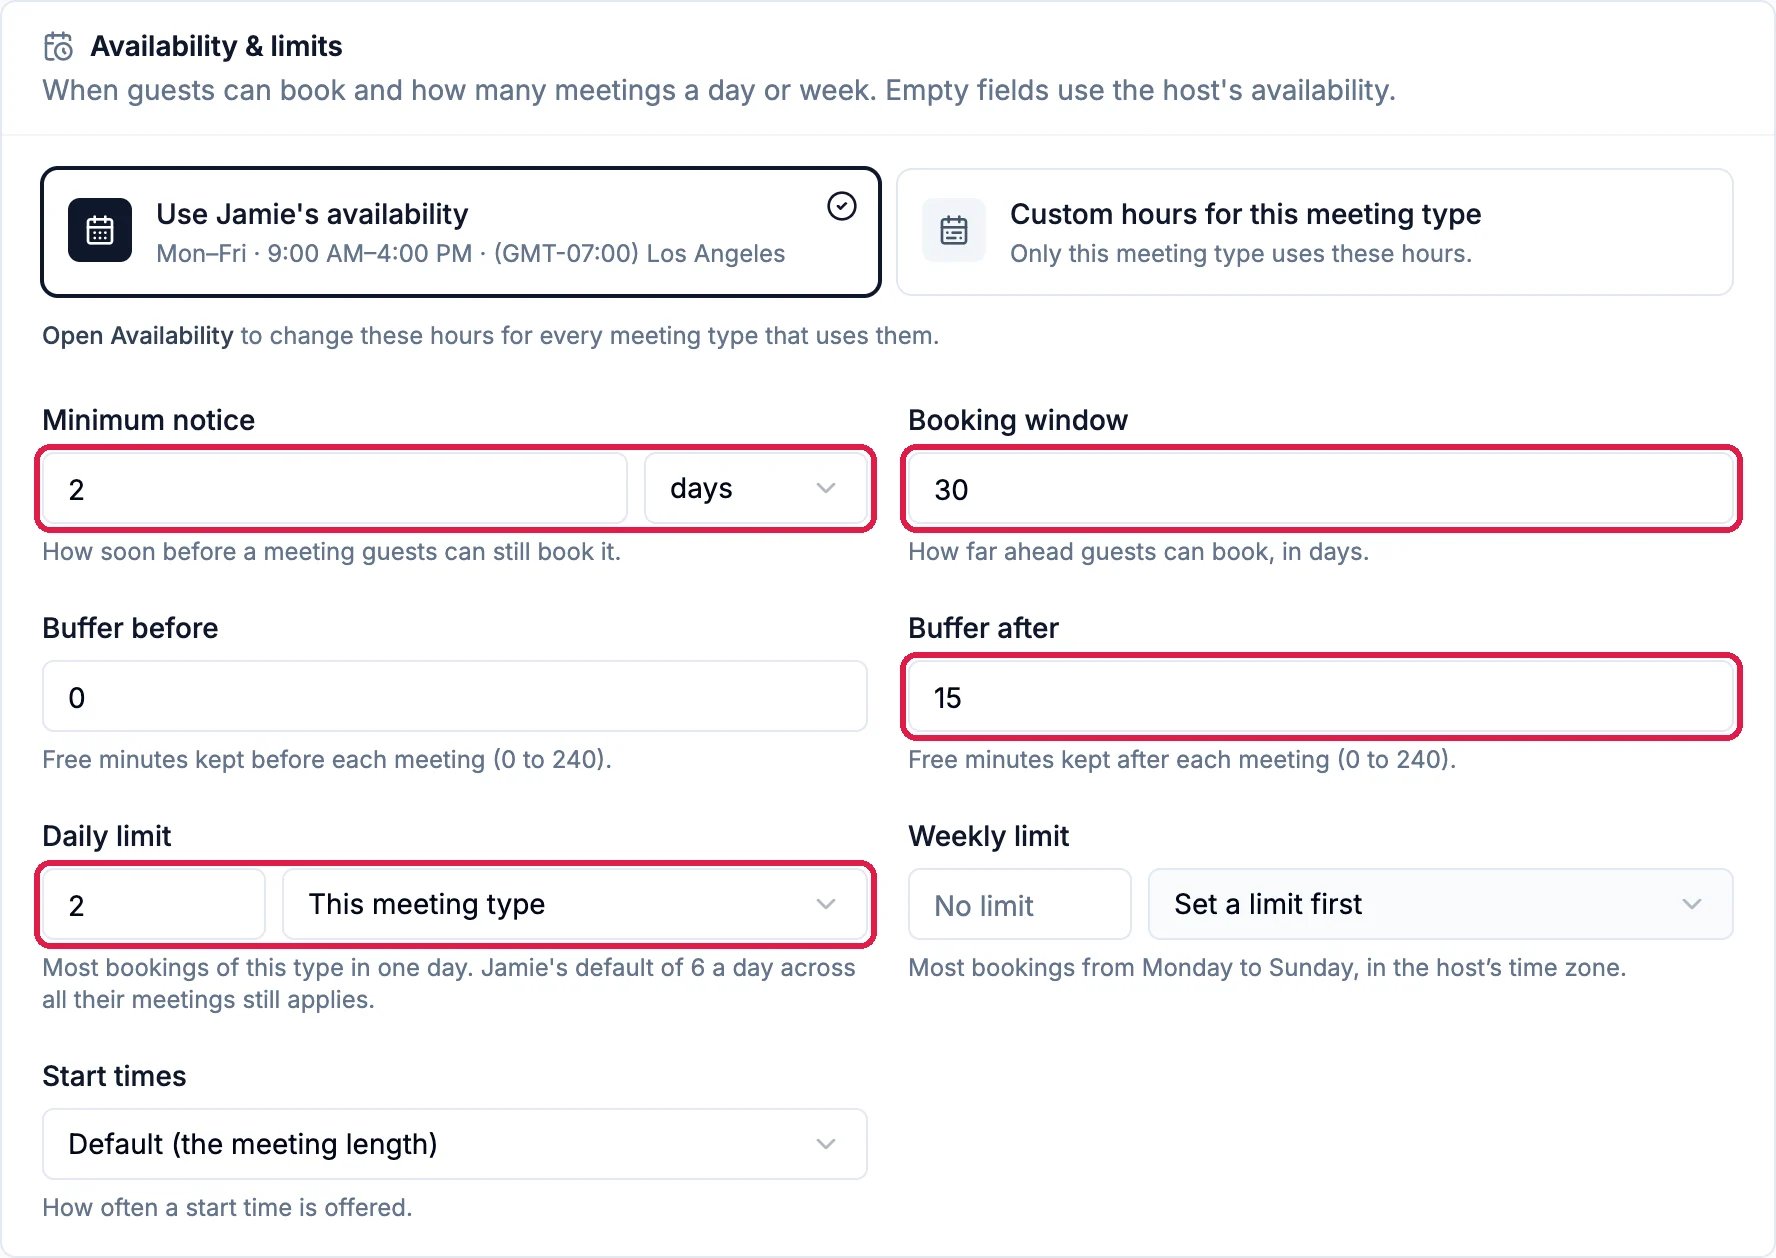The width and height of the screenshot is (1776, 1258).
Task: Click the checkmark circle on Jamie's availability card
Action: point(842,206)
